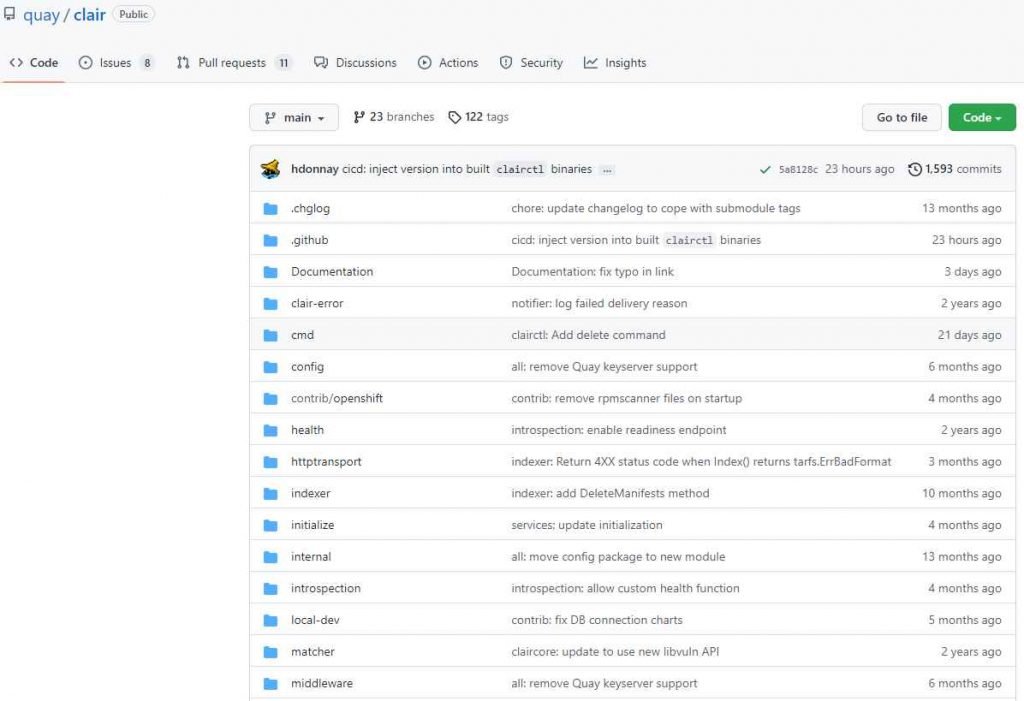Open the health directory name
This screenshot has width=1024, height=701.
(x=308, y=430)
